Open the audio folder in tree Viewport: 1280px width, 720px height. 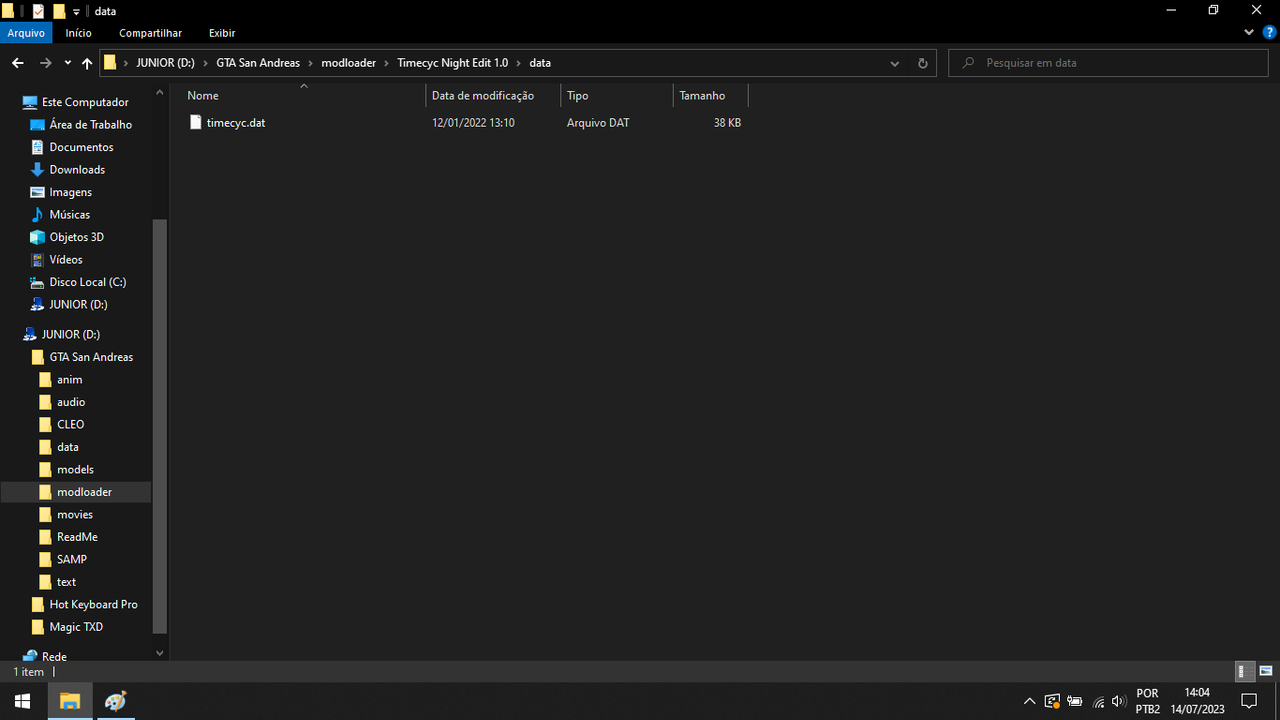pos(71,402)
